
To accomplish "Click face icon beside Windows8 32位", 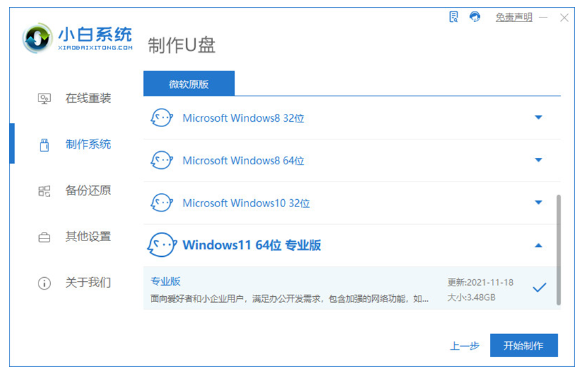I will point(161,118).
